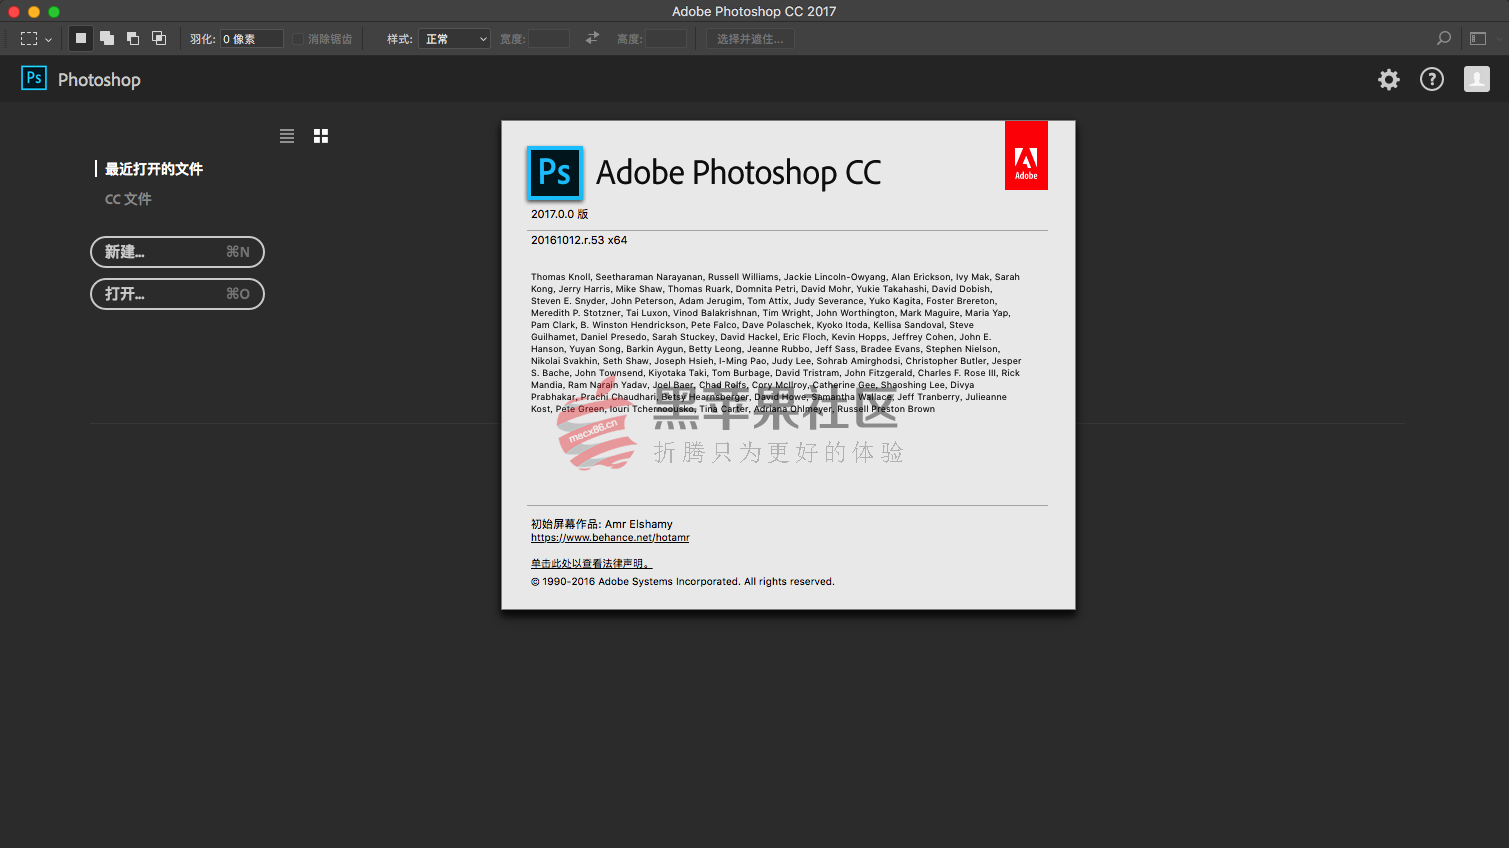Toggle the anti-alias (消除锯齿) checkbox

(x=298, y=39)
